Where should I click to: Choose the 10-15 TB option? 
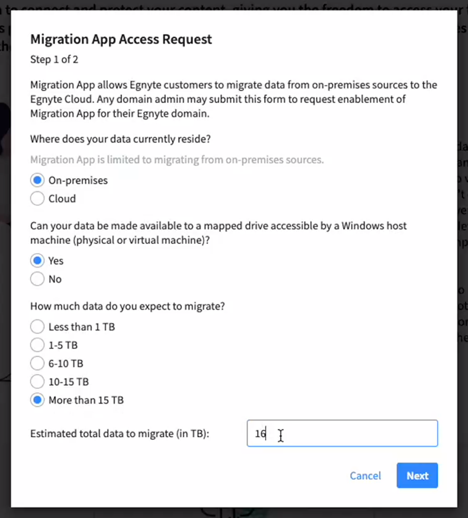click(37, 382)
